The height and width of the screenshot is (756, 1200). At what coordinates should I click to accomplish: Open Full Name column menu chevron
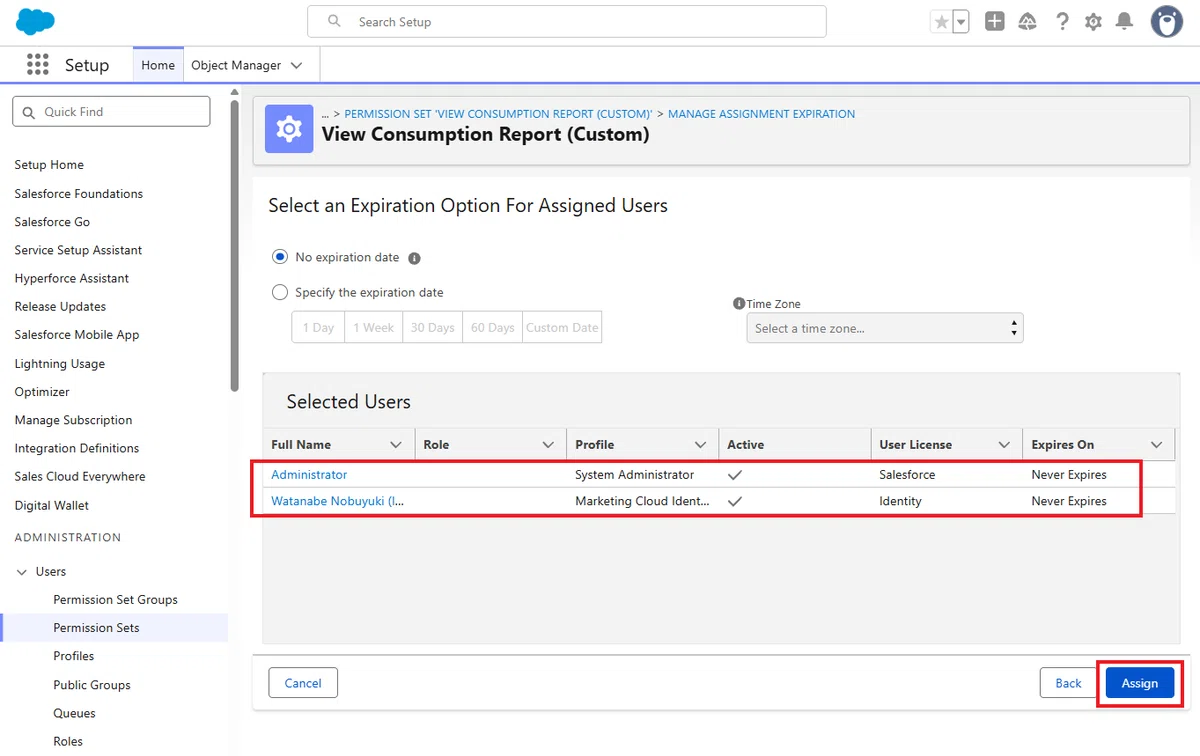click(x=396, y=445)
